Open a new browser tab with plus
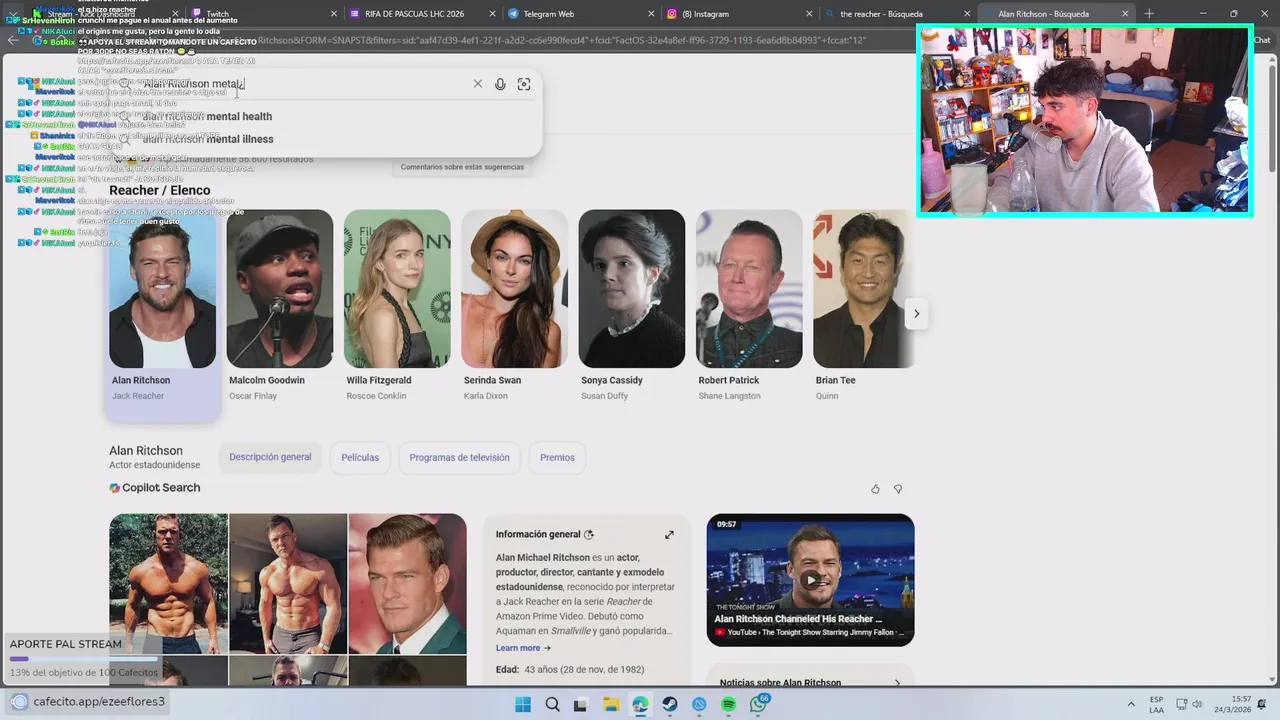 (x=1149, y=14)
